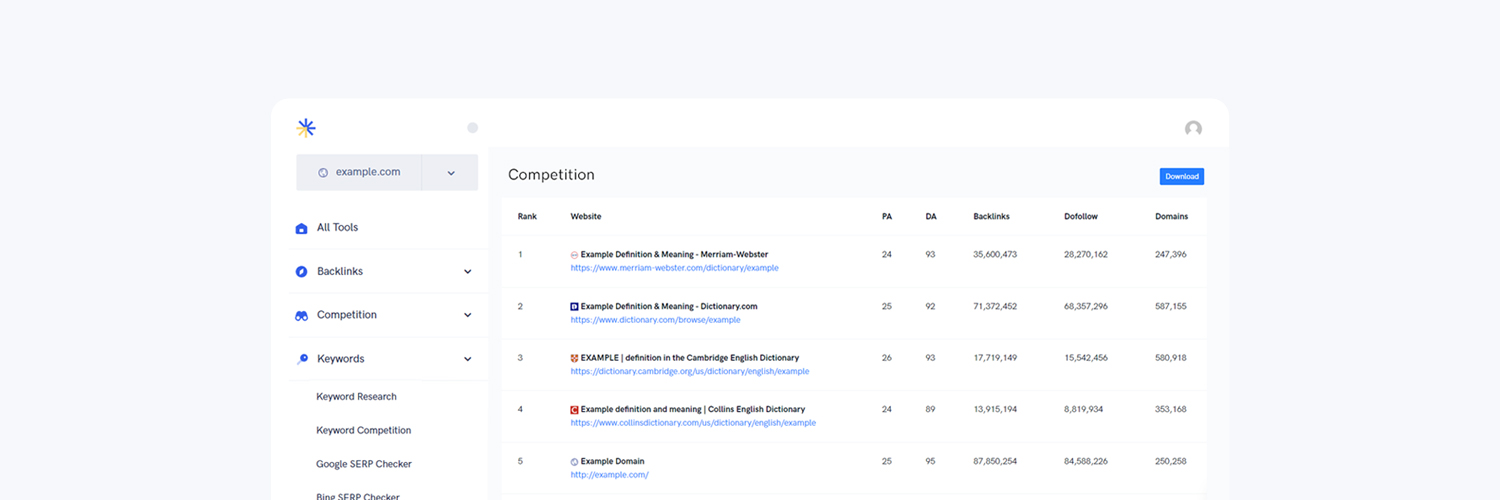Click the Backlinks compass icon

[302, 272]
